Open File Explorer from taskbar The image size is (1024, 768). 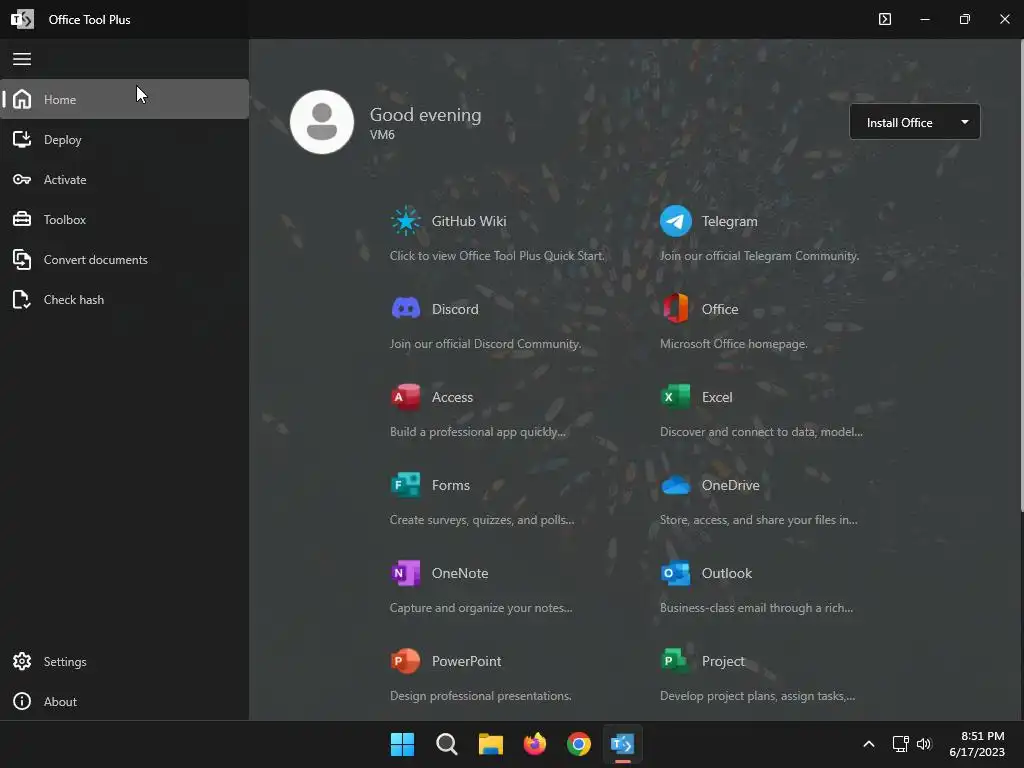490,744
